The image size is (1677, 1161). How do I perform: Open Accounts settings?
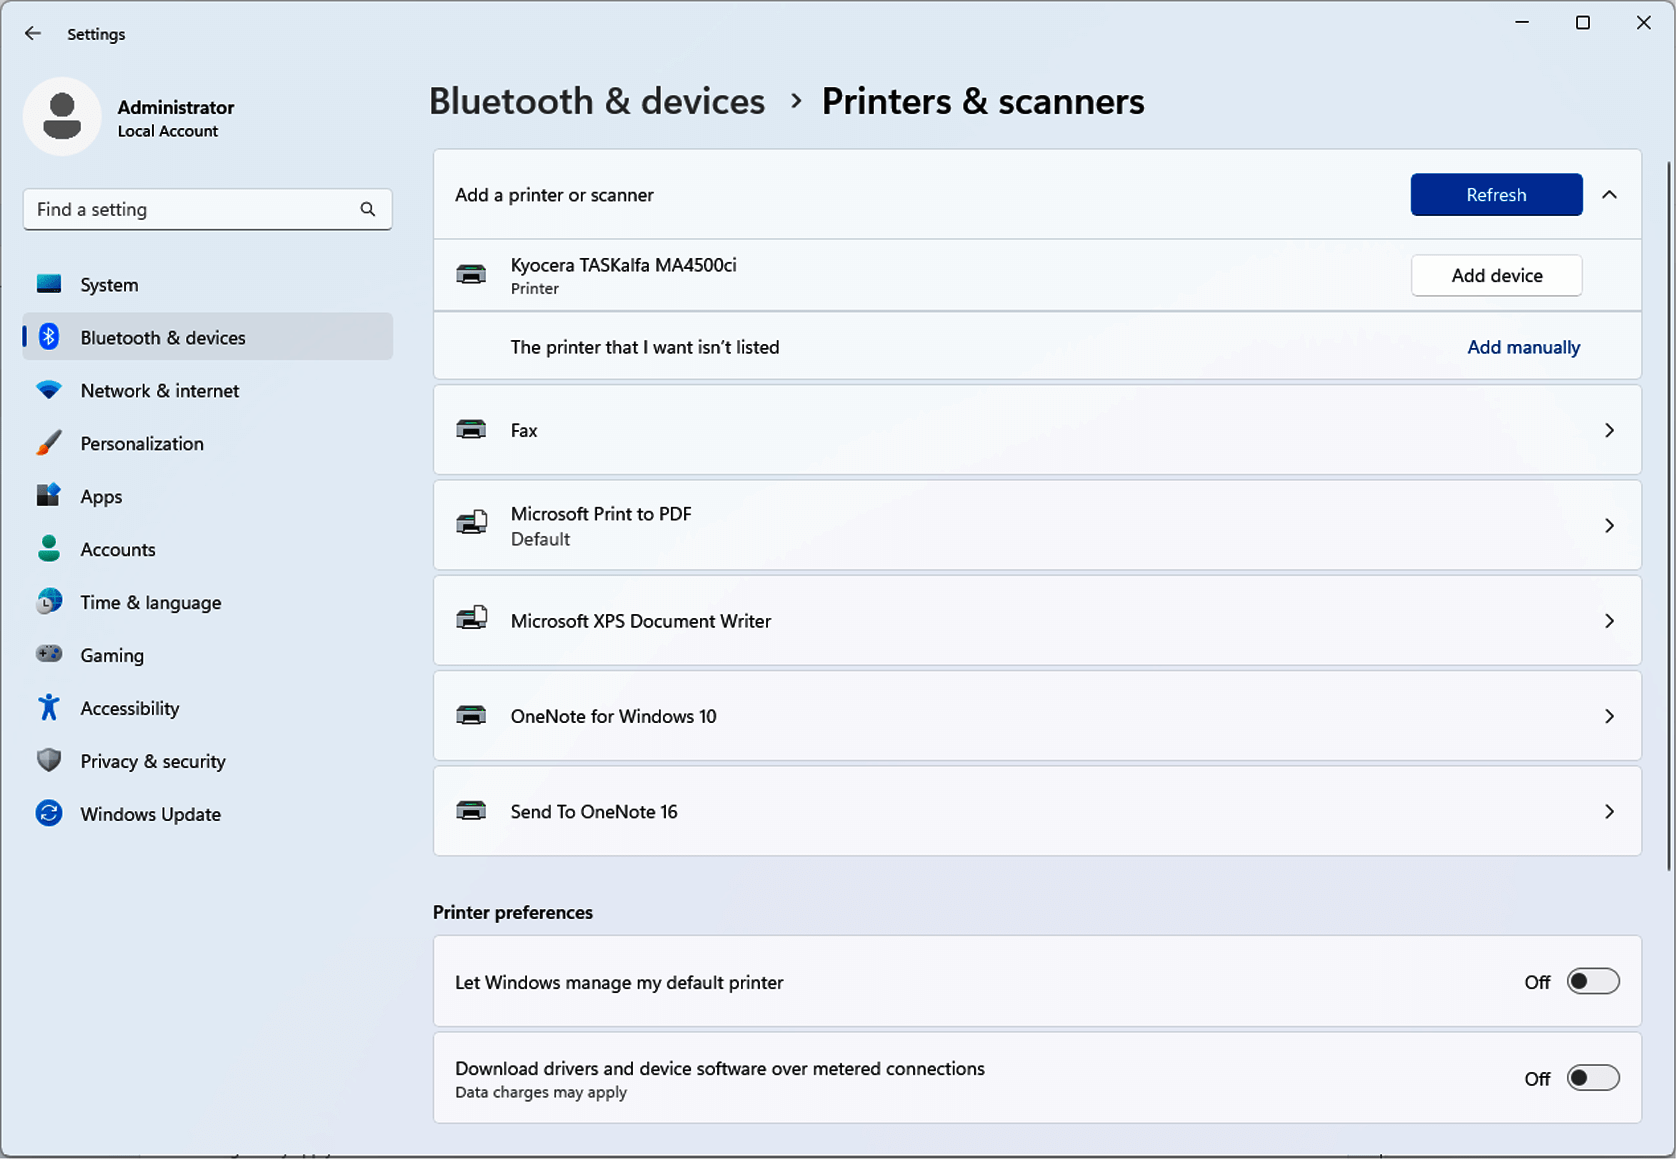(208, 549)
